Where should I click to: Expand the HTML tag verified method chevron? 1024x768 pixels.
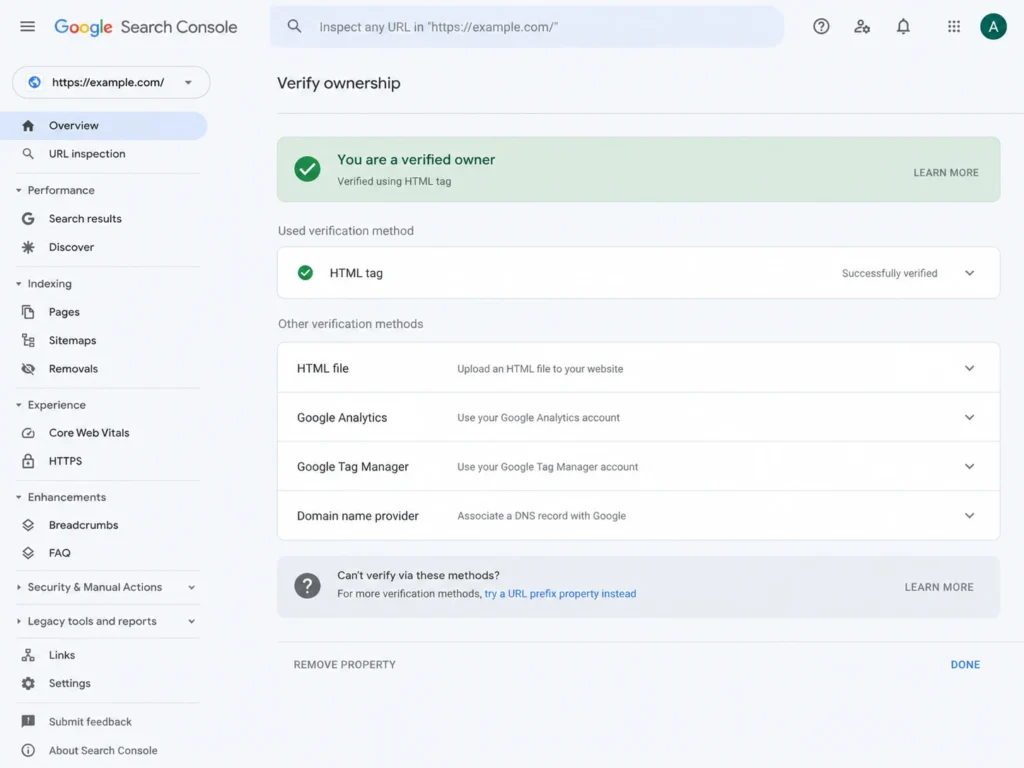(969, 273)
